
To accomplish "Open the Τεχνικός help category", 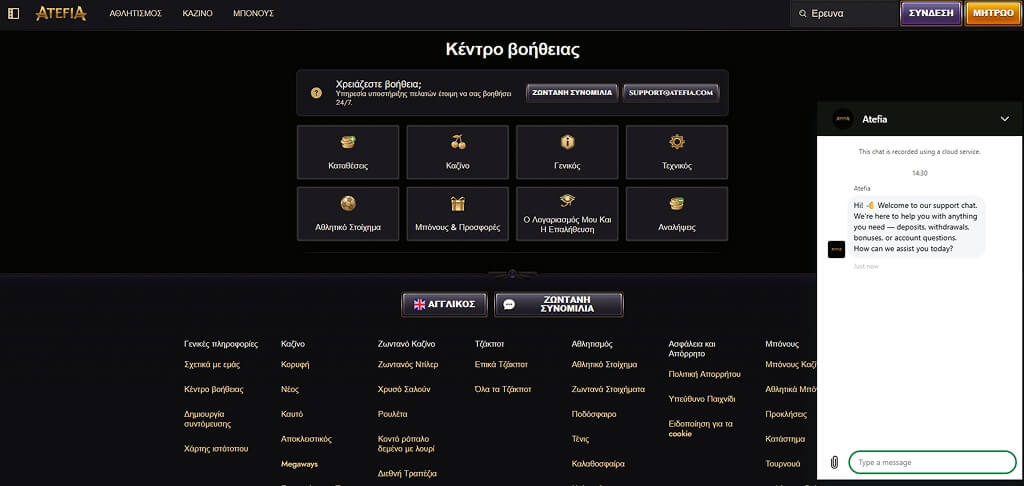I will tap(677, 152).
